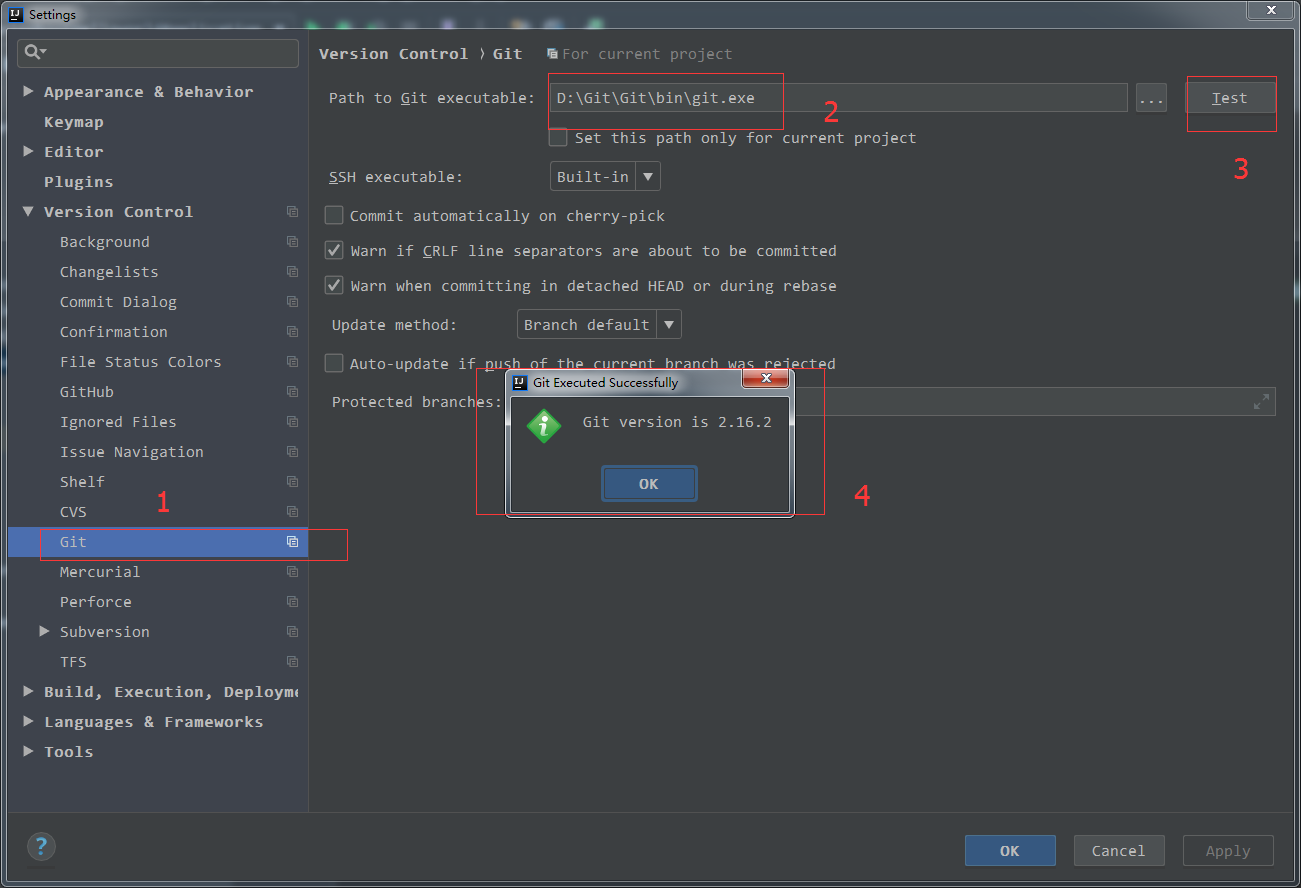Uncheck Warn if CRLF line separators
The image size is (1301, 888).
(x=334, y=250)
